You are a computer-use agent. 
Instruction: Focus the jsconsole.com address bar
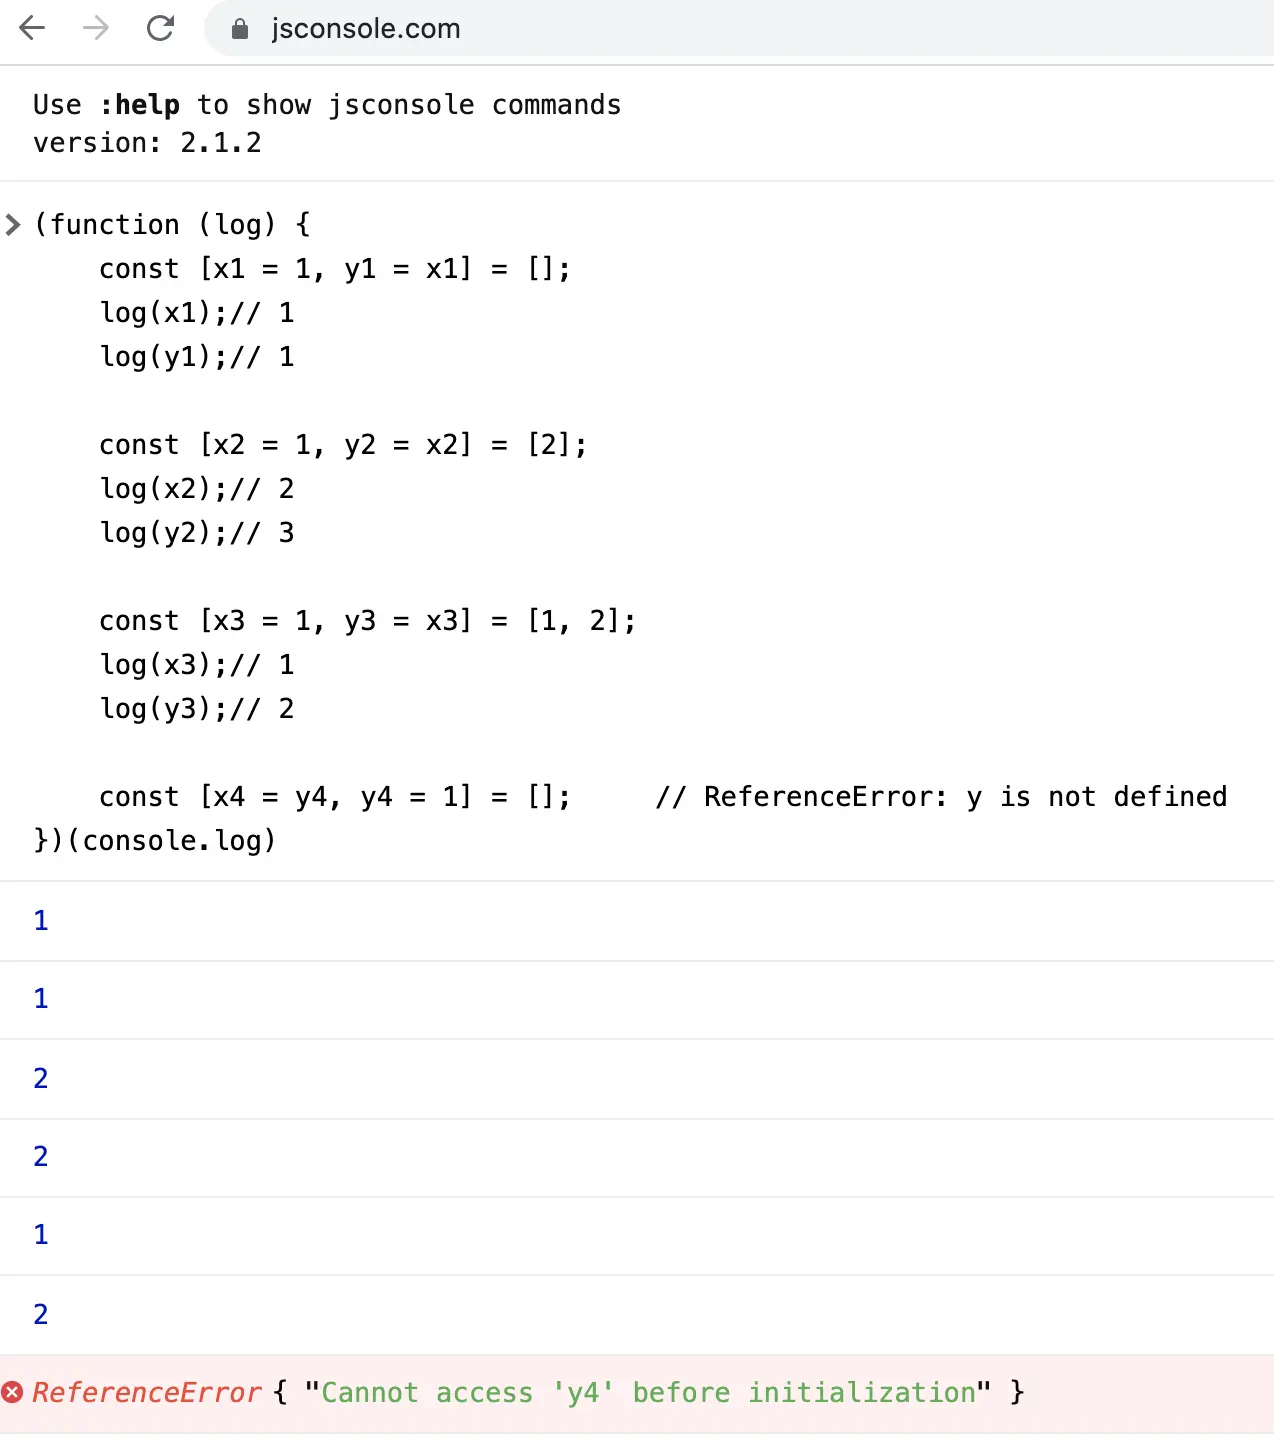click(x=739, y=28)
